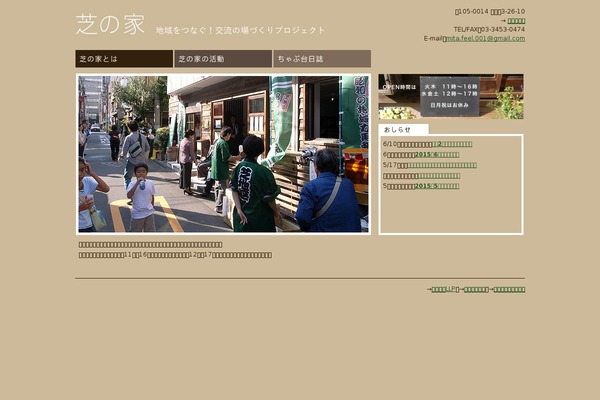600x400 pixels.
Task: Open the 6/10 news item link
Action: point(452,144)
